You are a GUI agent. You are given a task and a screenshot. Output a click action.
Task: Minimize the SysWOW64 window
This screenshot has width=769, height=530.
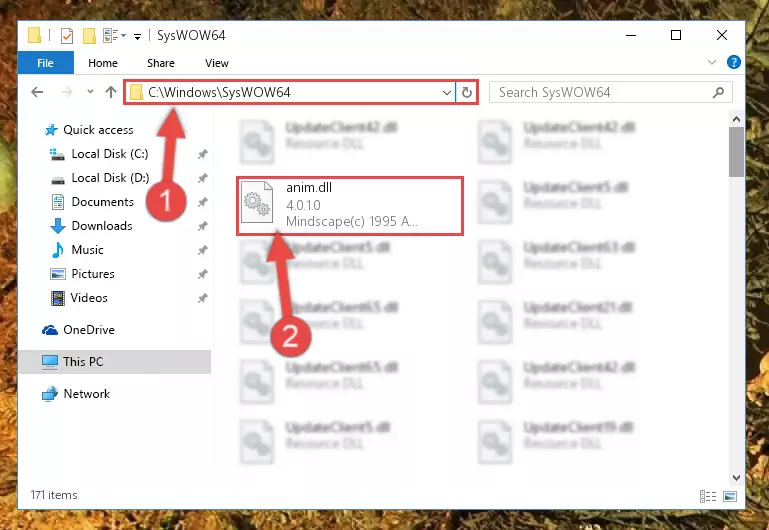[631, 35]
